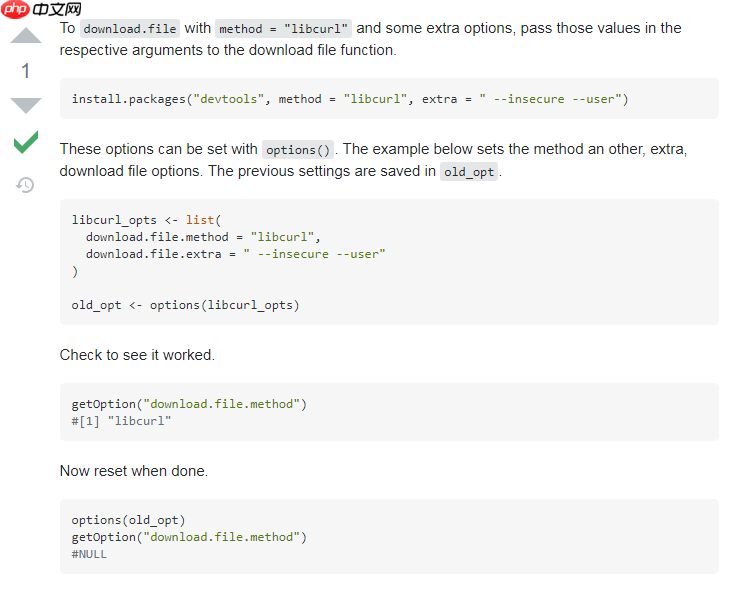
Task: Click the download.file inline code
Action: tap(130, 29)
